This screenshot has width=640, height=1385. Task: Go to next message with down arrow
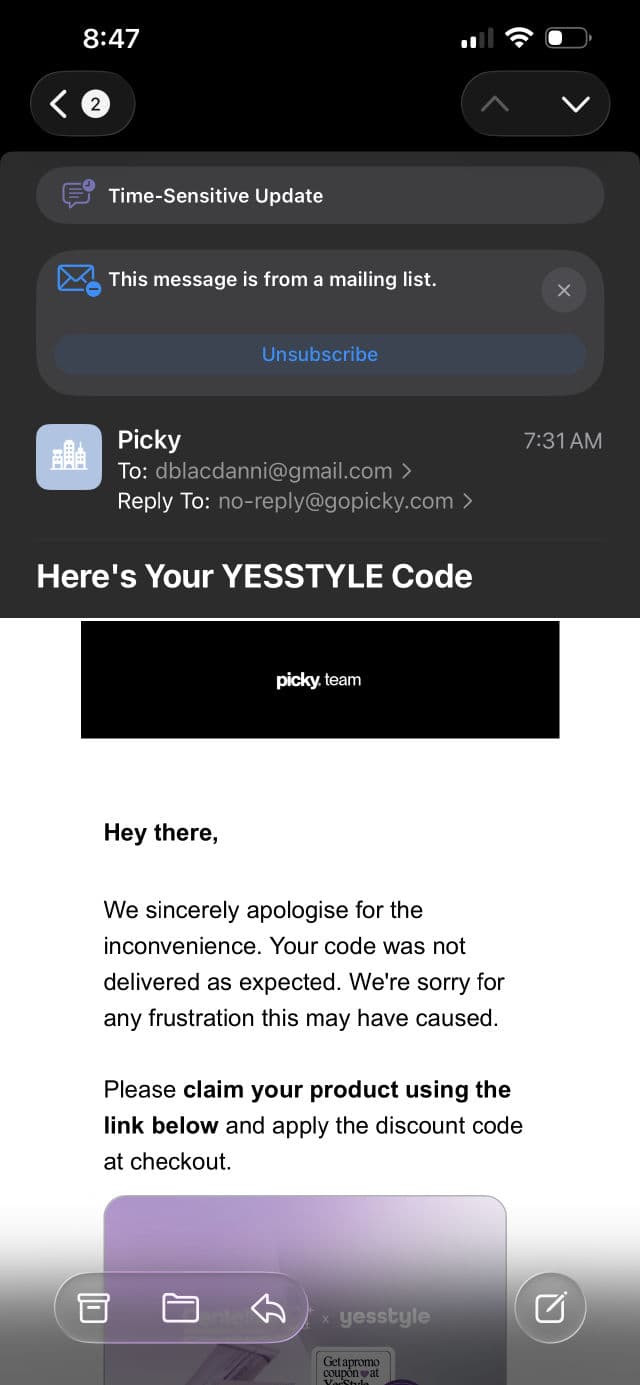[575, 103]
